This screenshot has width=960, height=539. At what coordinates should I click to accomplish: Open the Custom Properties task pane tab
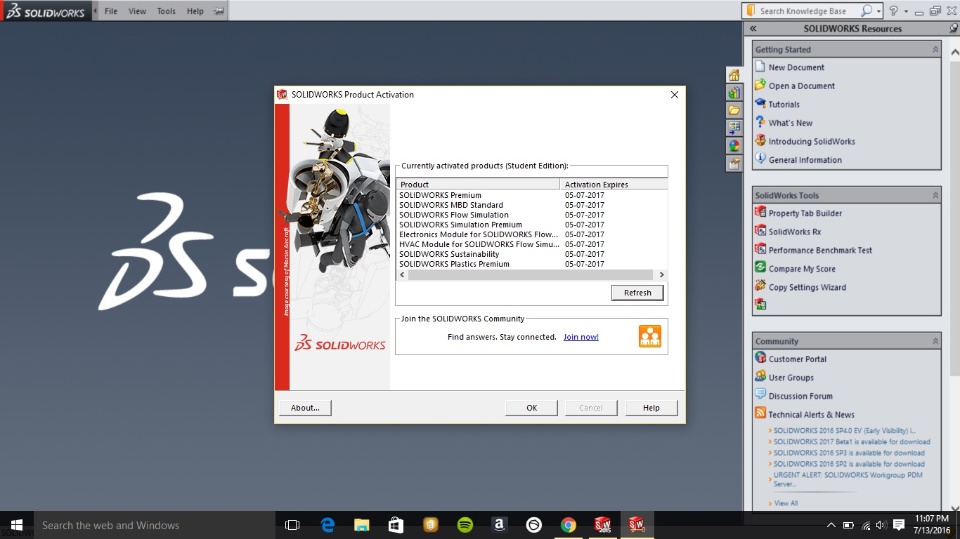coord(734,164)
